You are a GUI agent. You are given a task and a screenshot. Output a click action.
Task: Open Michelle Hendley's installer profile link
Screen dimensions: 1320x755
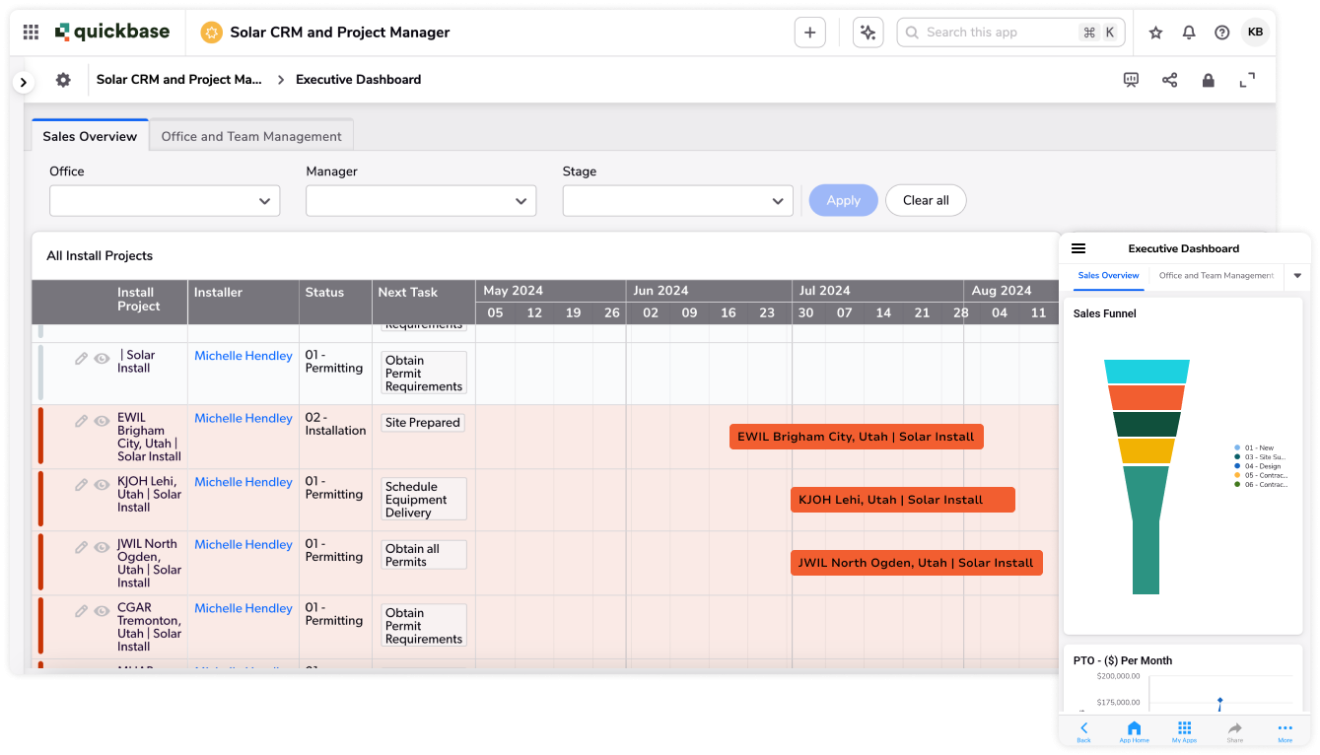point(242,418)
